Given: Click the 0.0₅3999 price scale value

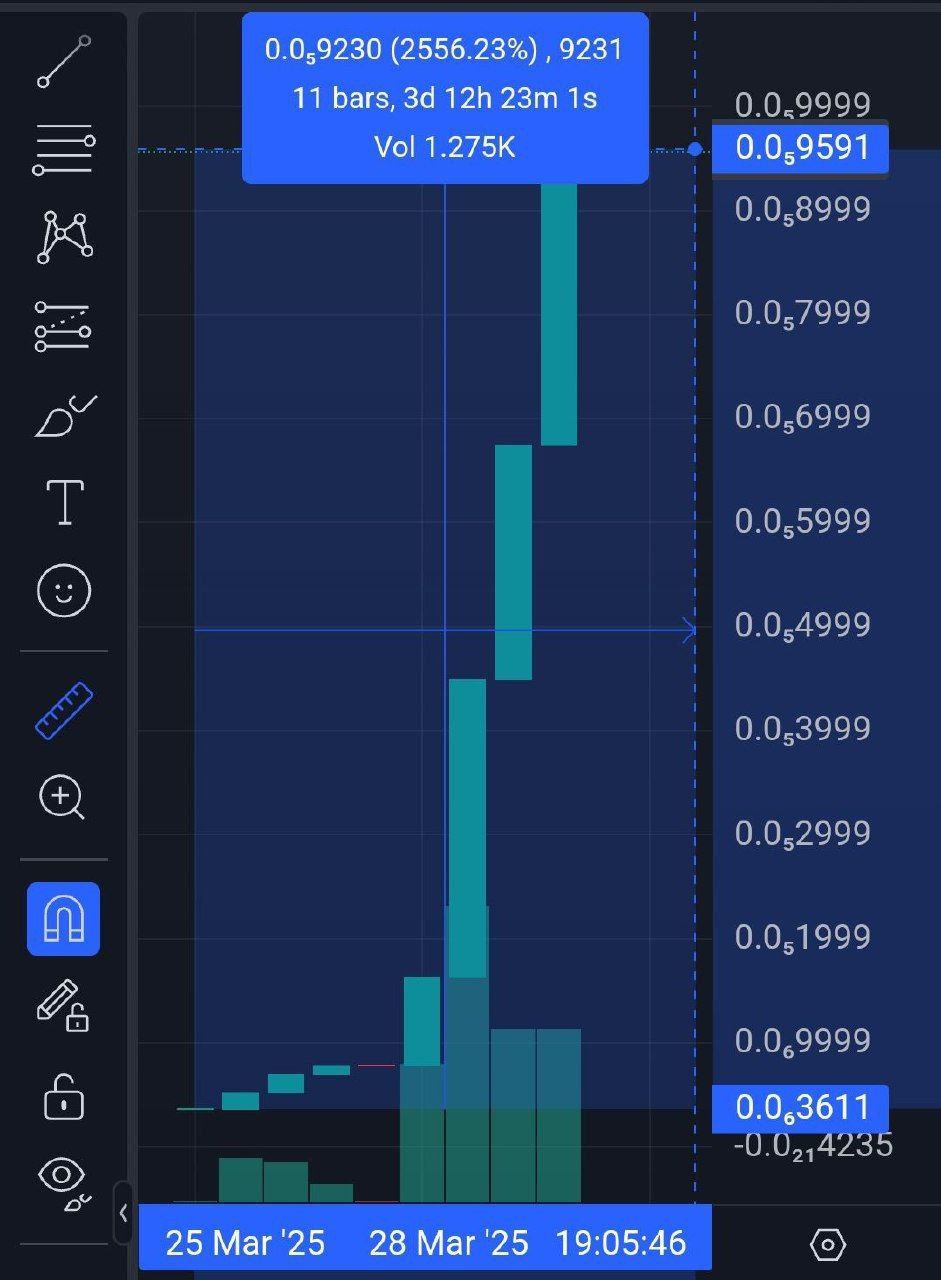Looking at the screenshot, I should [x=803, y=729].
